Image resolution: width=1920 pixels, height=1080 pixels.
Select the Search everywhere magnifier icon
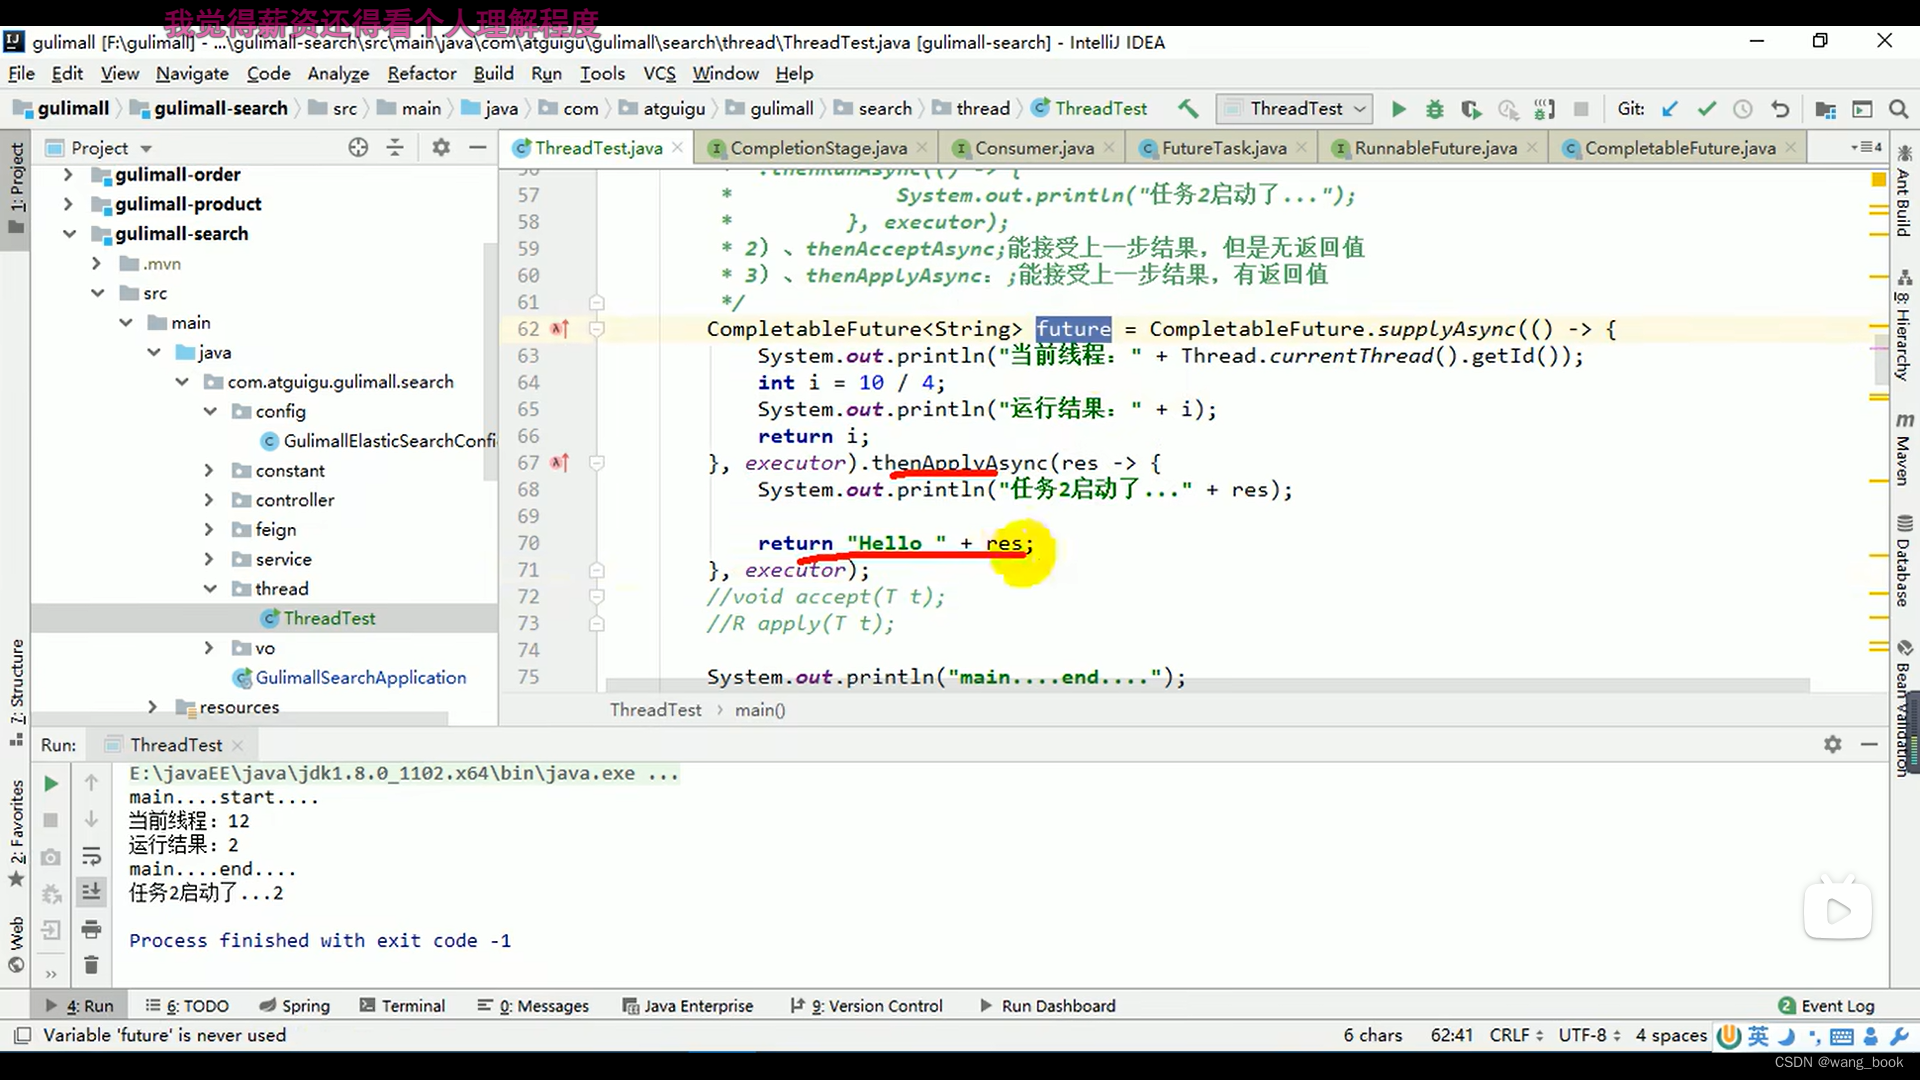pos(1900,108)
